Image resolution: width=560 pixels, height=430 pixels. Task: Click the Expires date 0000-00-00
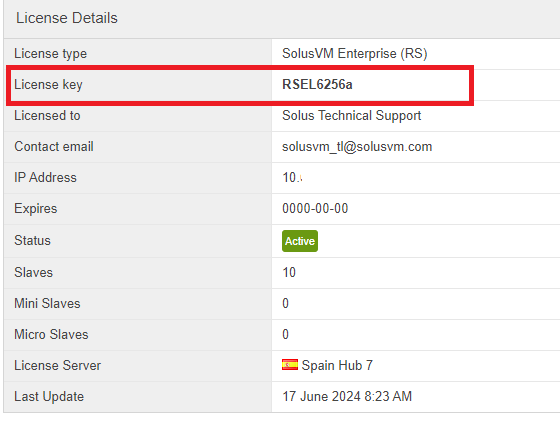[x=315, y=209]
